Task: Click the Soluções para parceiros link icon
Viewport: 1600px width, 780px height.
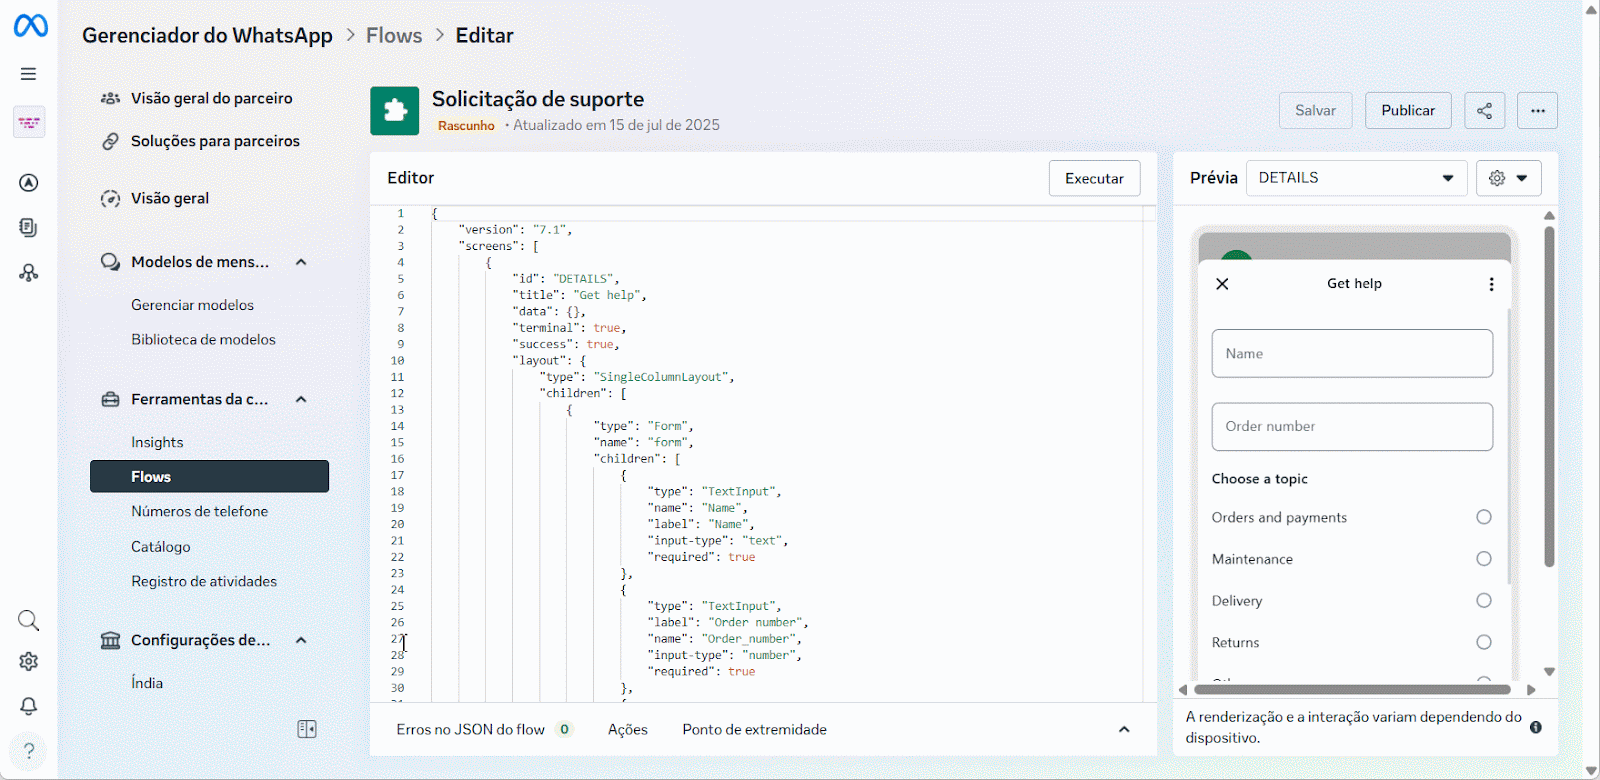Action: pos(111,141)
